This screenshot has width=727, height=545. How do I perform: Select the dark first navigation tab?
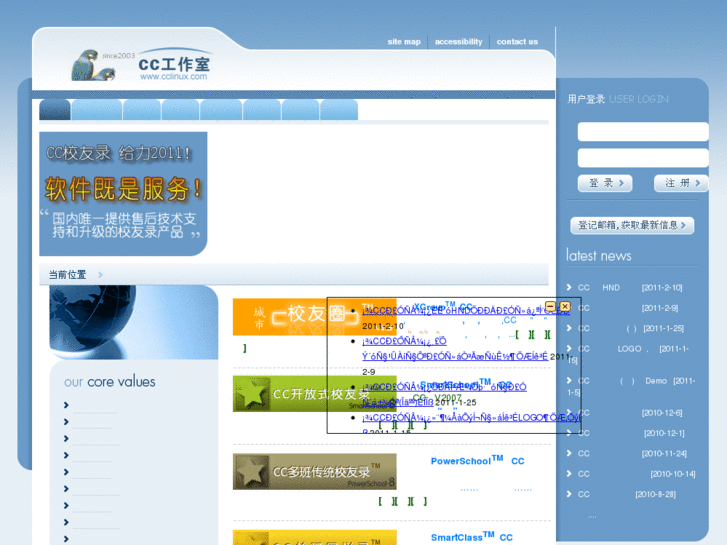click(x=55, y=110)
